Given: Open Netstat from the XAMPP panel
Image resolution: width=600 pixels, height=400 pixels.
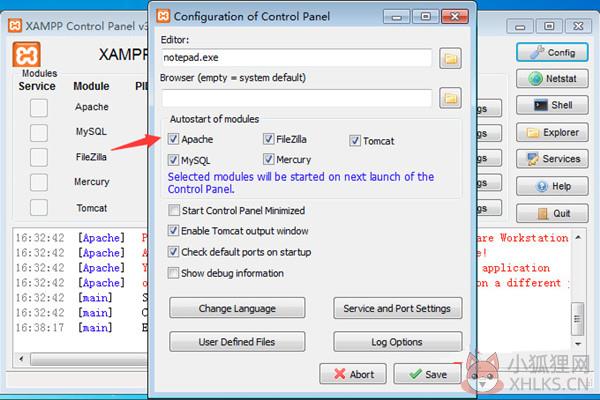Looking at the screenshot, I should pos(552,79).
